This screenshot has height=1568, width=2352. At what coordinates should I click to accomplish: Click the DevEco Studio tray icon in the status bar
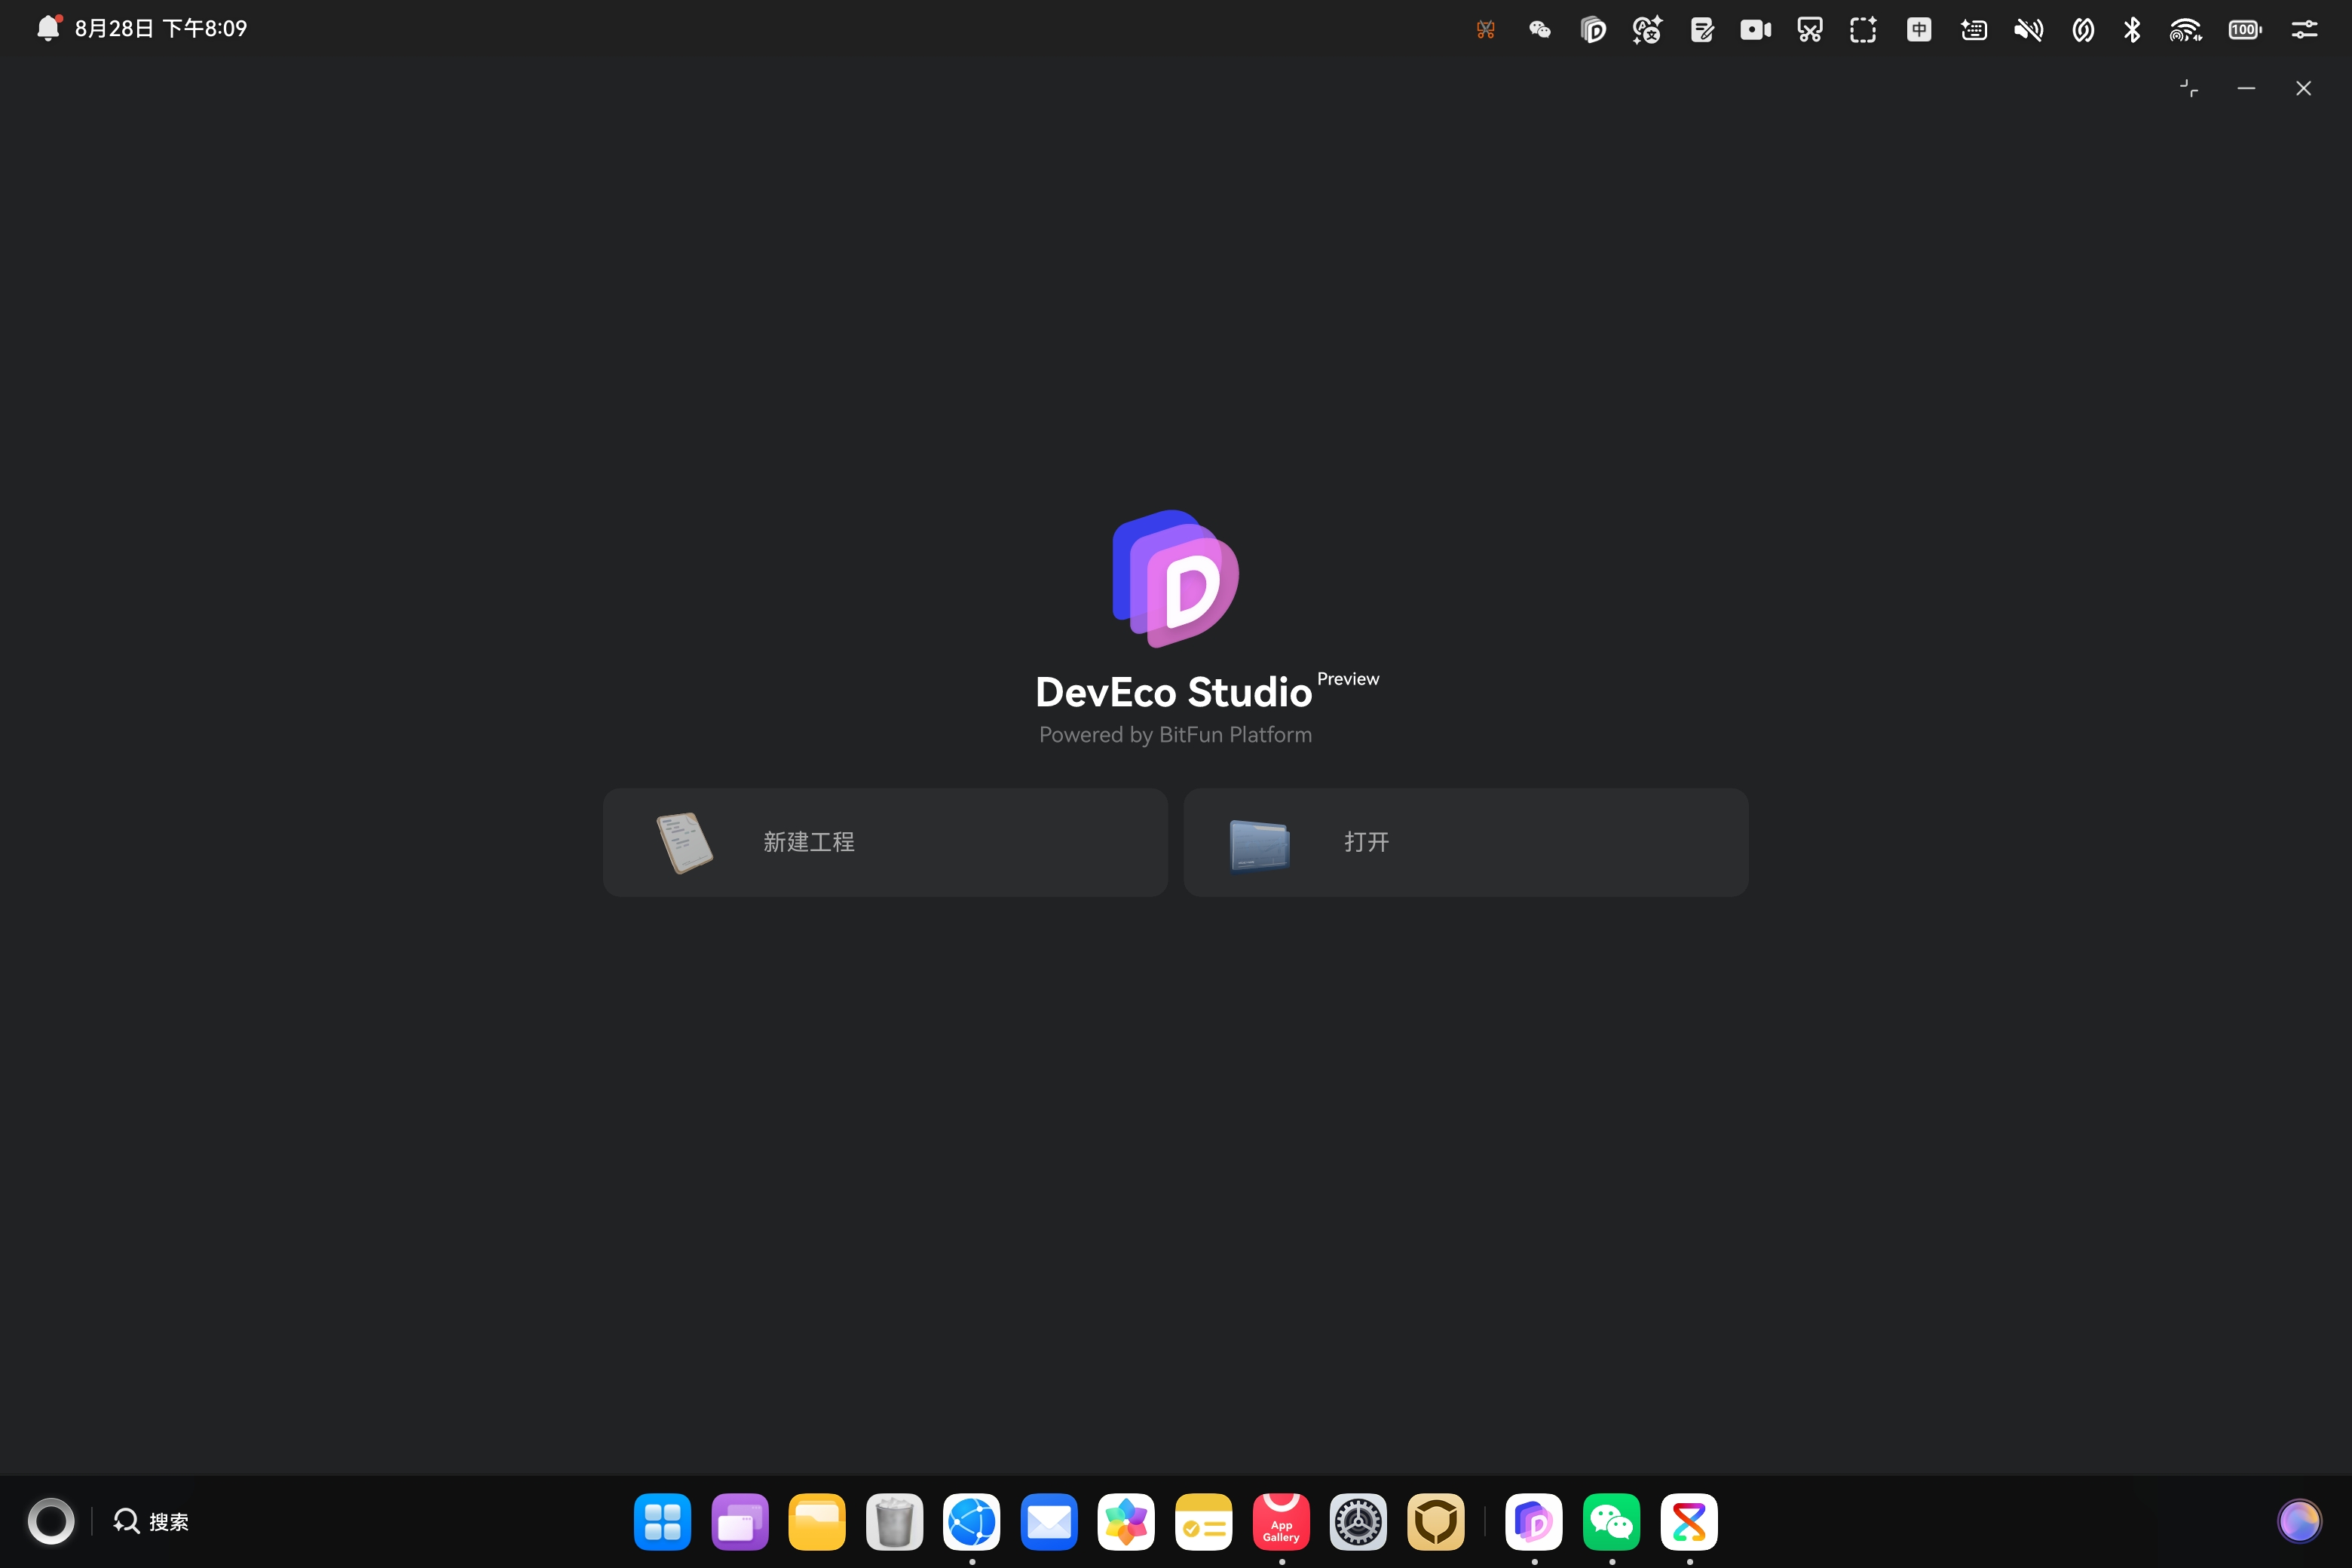(1594, 30)
